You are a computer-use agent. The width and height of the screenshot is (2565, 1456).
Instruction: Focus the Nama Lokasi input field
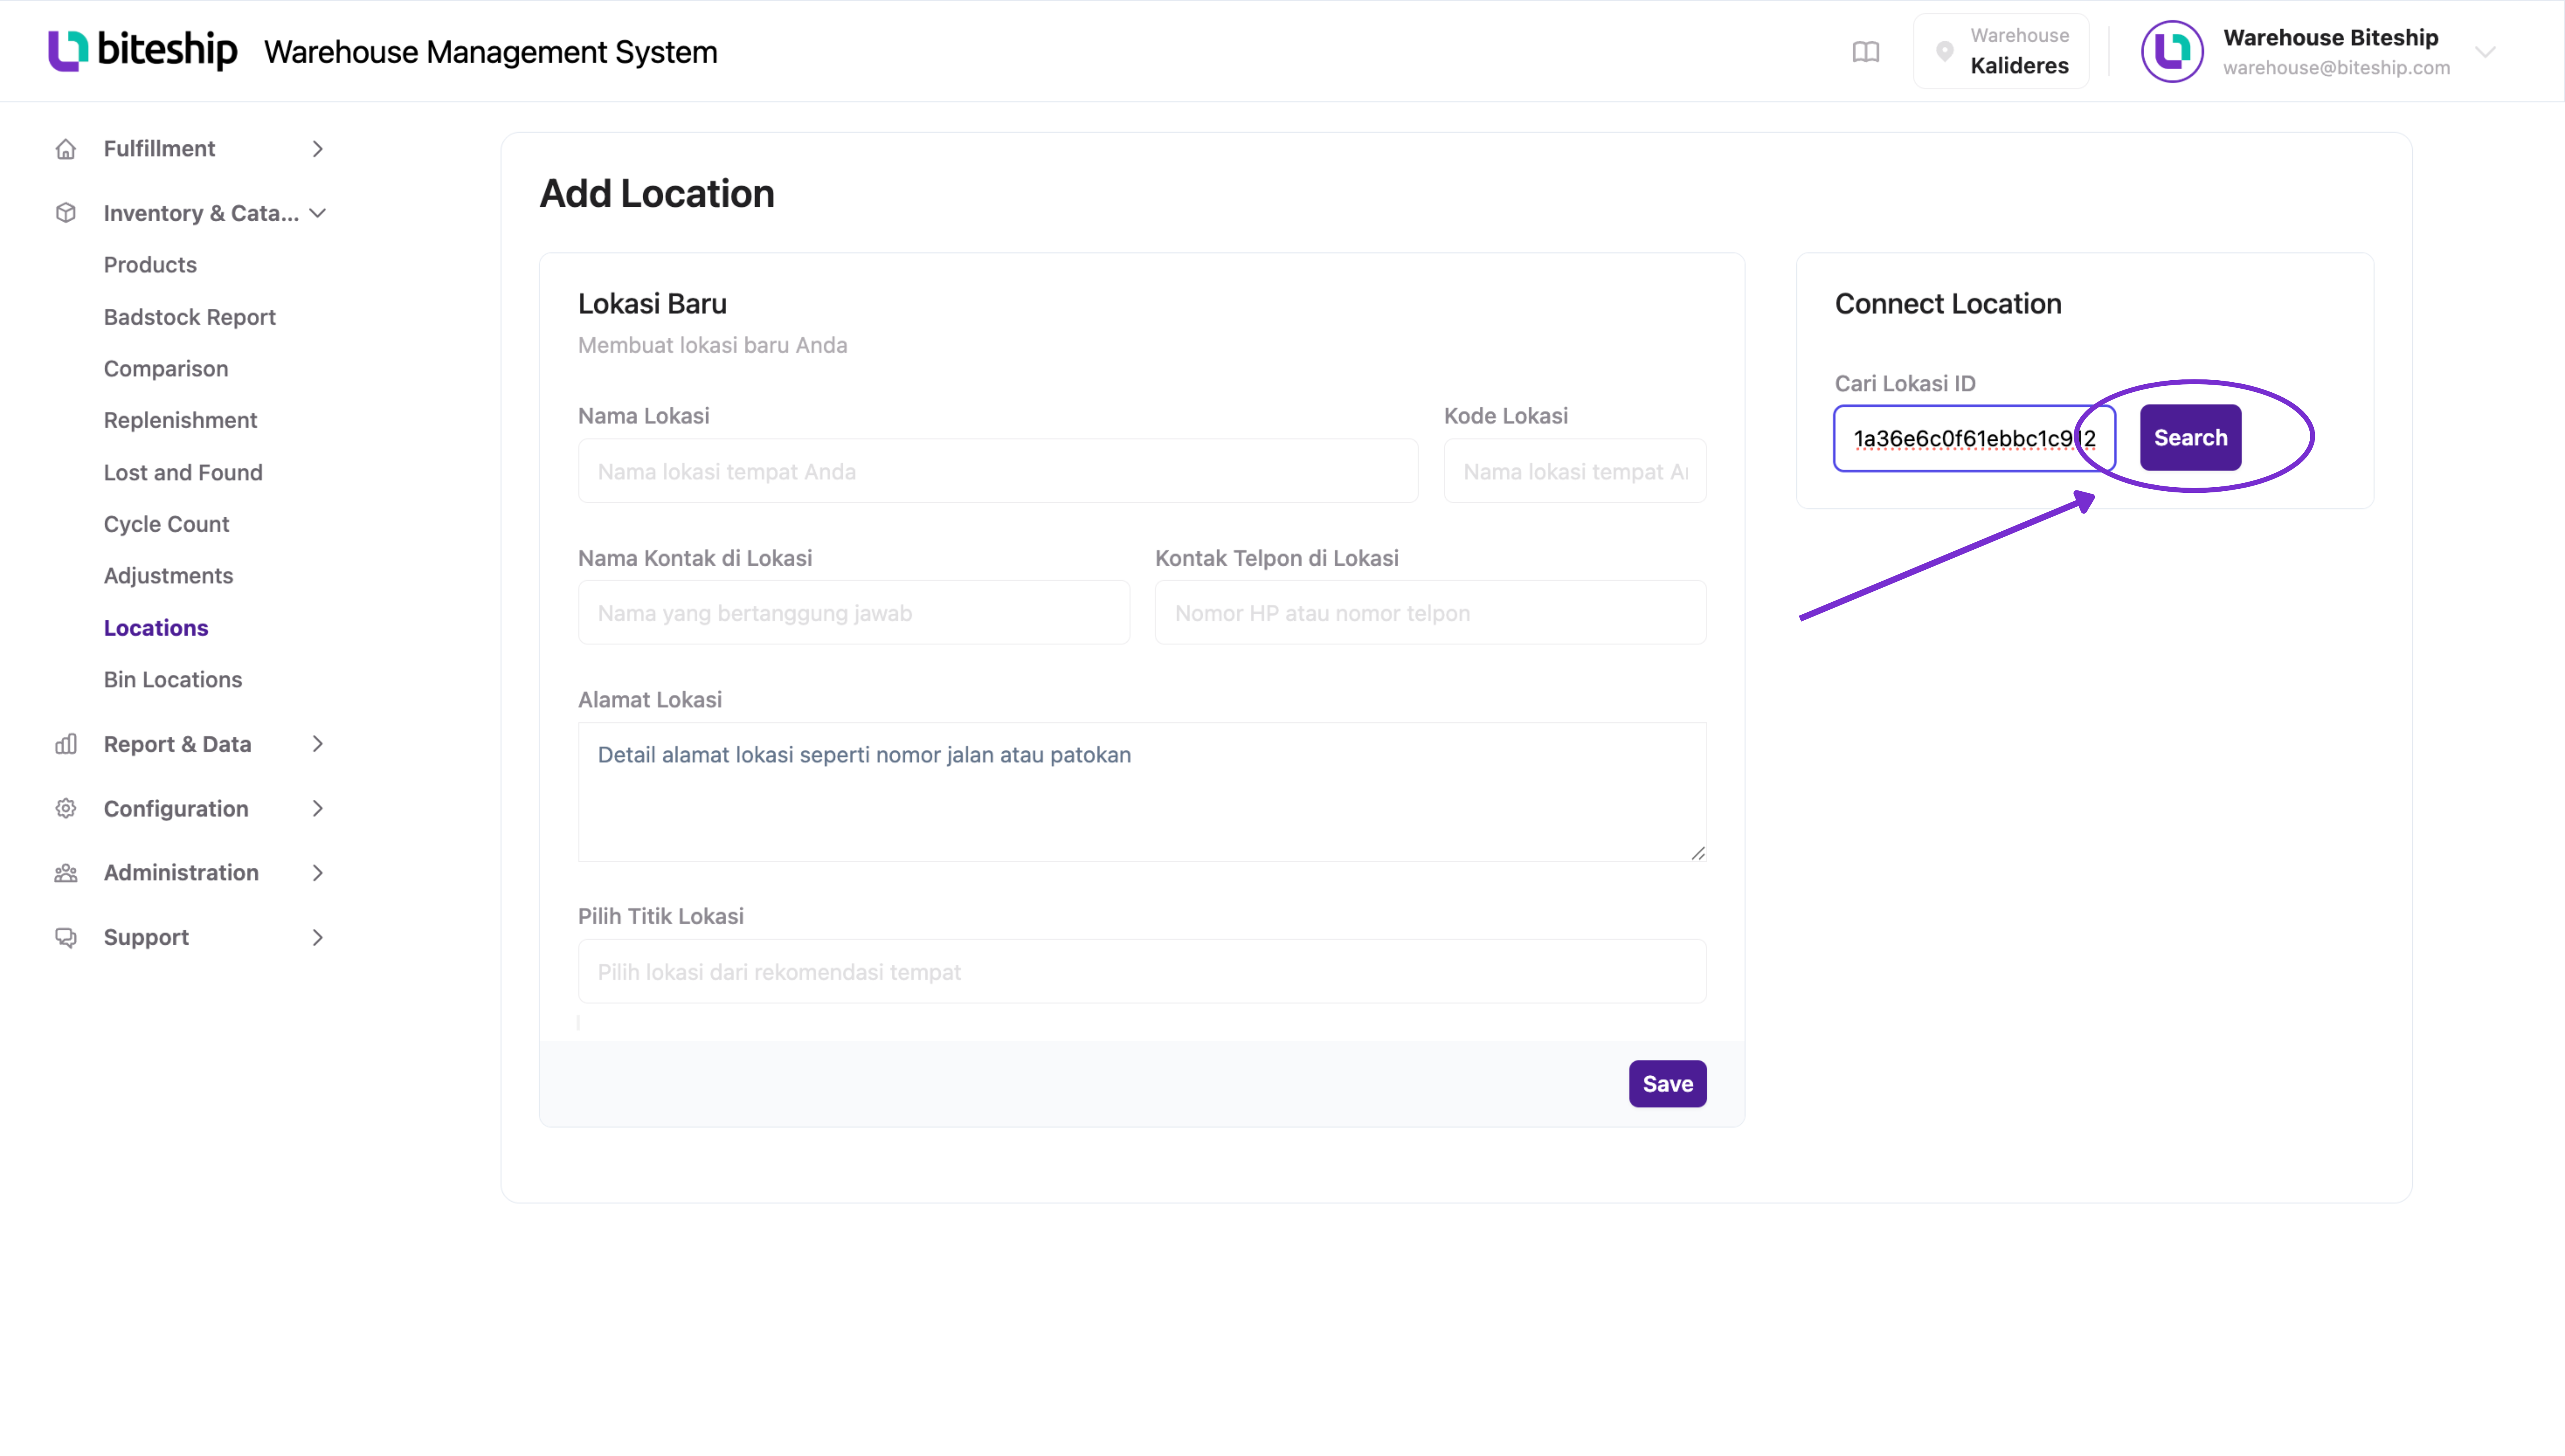(x=998, y=471)
